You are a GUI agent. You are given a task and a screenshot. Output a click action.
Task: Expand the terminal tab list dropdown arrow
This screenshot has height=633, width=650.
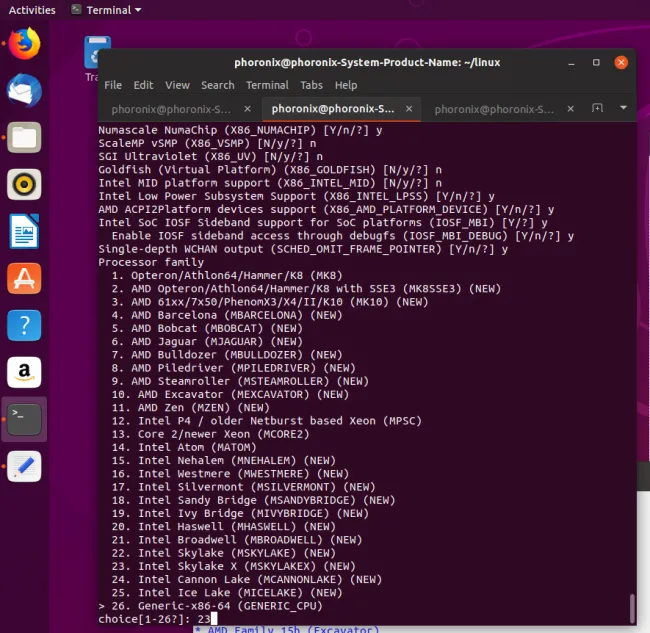point(623,108)
